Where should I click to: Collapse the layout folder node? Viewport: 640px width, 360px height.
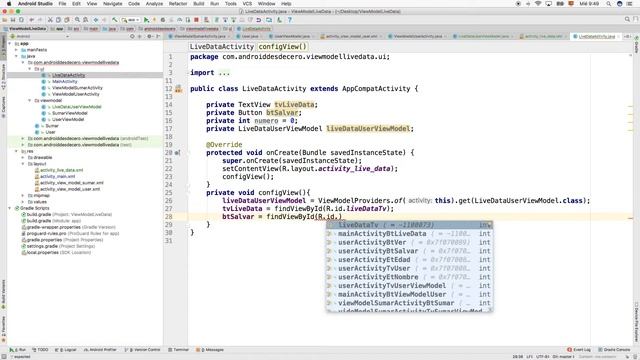pos(23,164)
